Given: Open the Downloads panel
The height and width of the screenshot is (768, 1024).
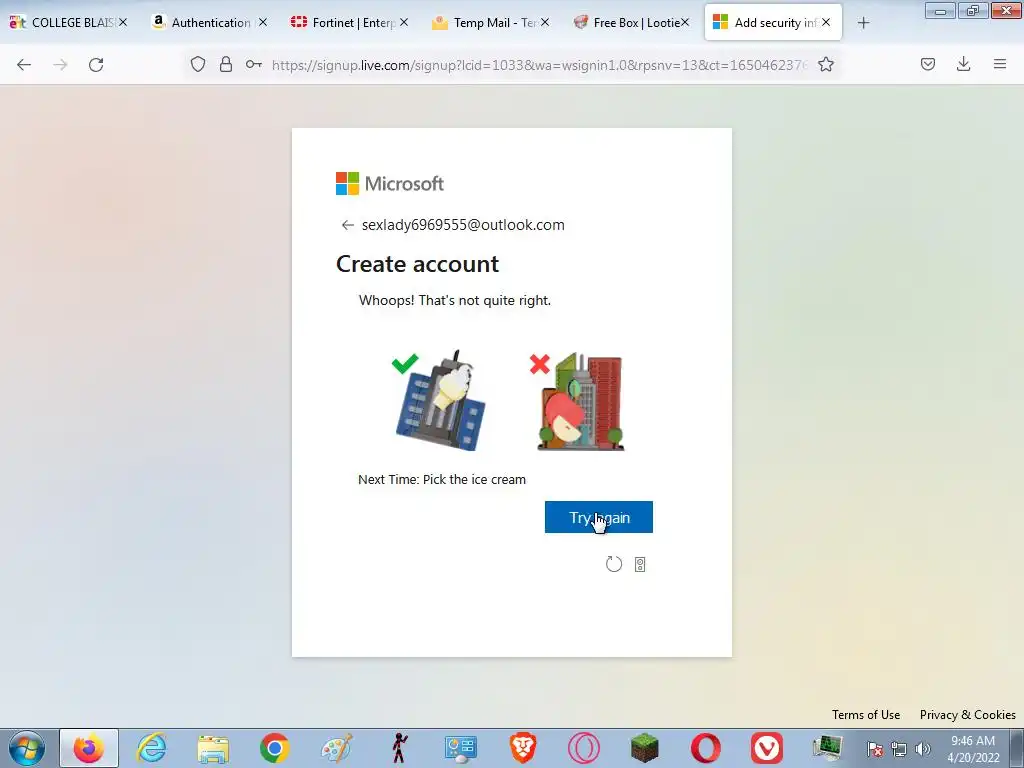Looking at the screenshot, I should [963, 64].
